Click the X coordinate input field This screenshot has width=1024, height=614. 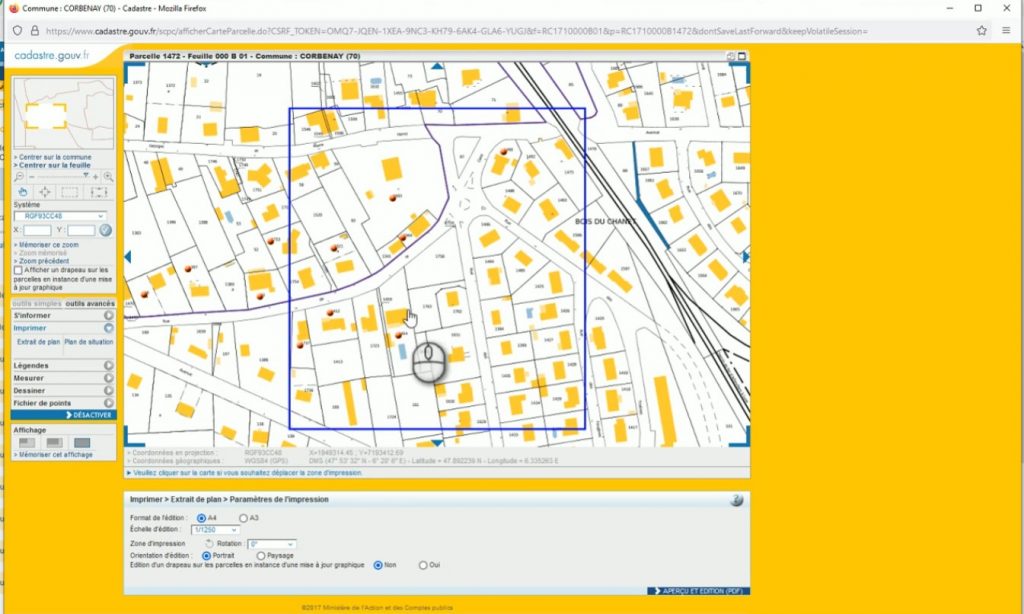[37, 230]
